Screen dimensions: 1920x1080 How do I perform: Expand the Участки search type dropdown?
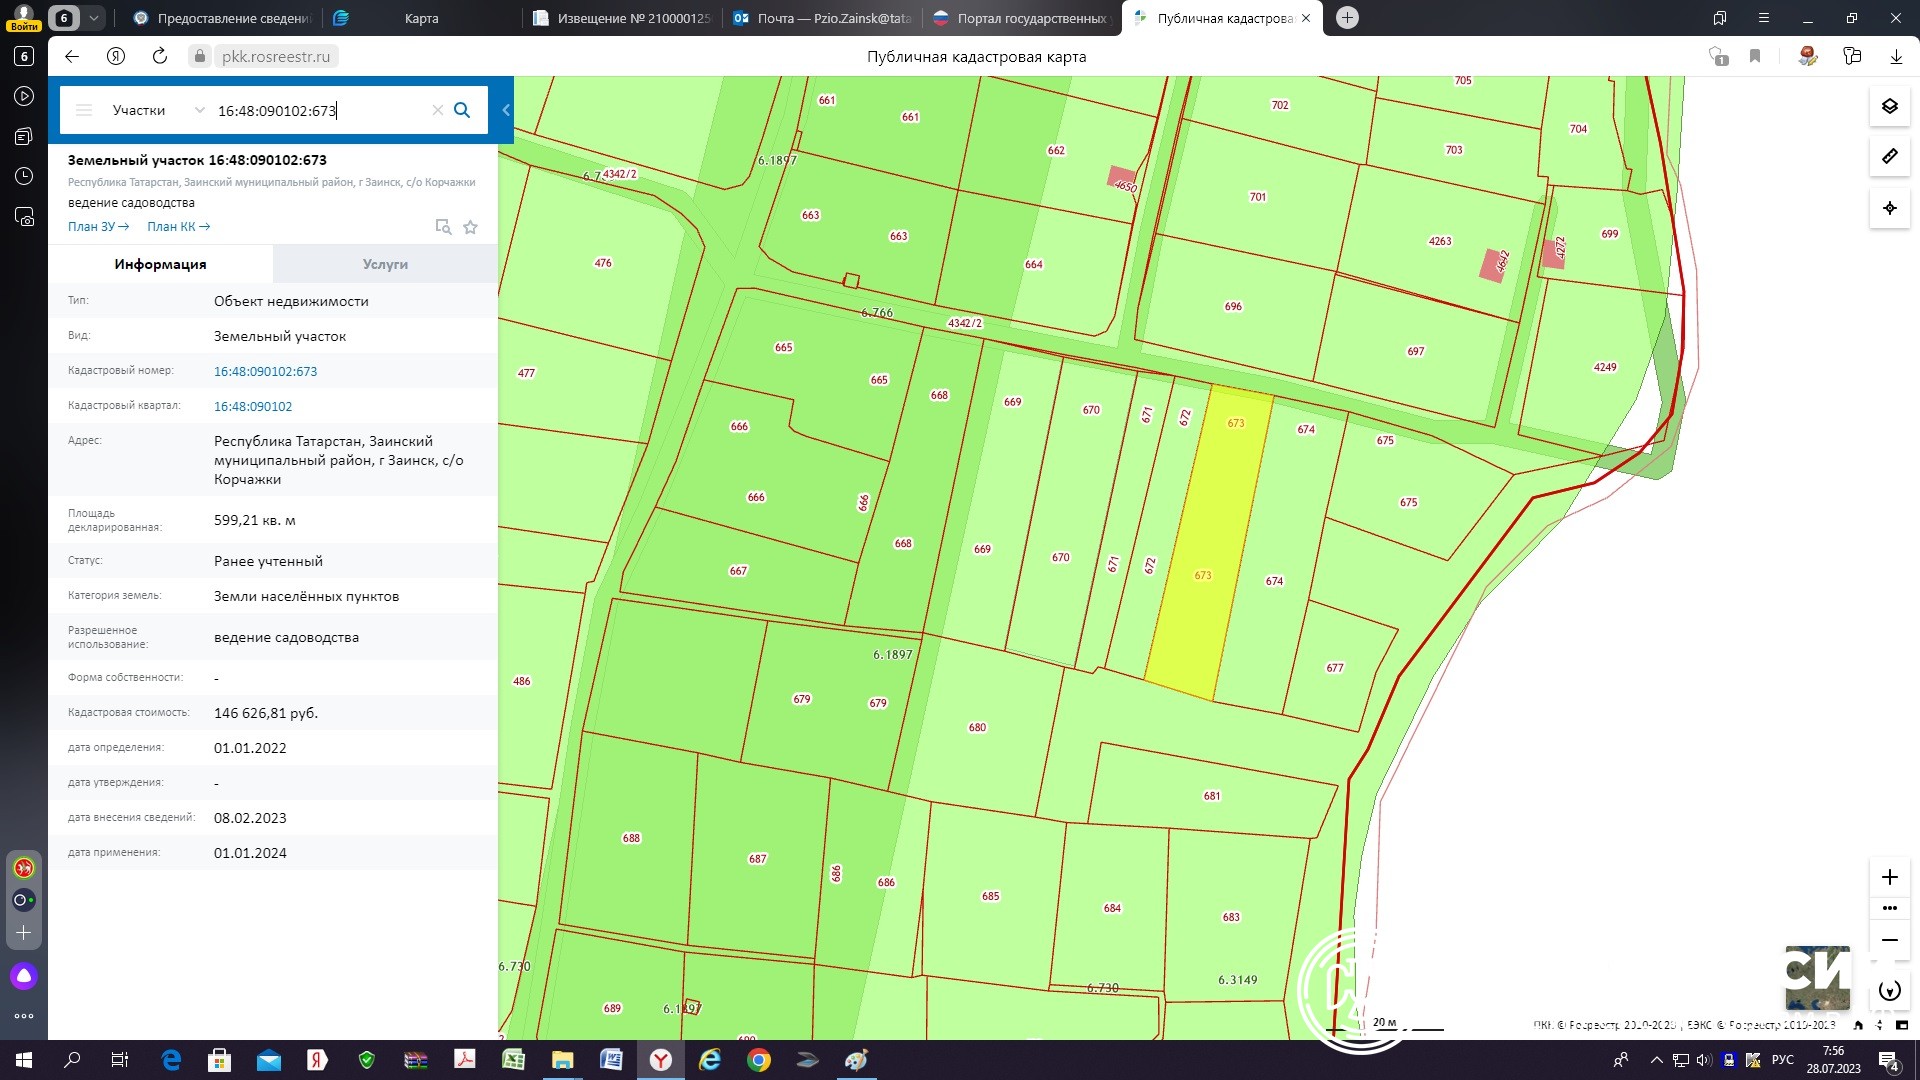(x=158, y=110)
